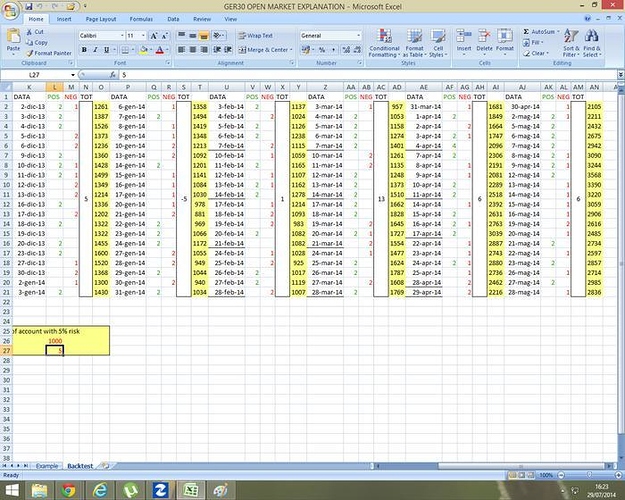Open the Windows Start button

point(12,490)
